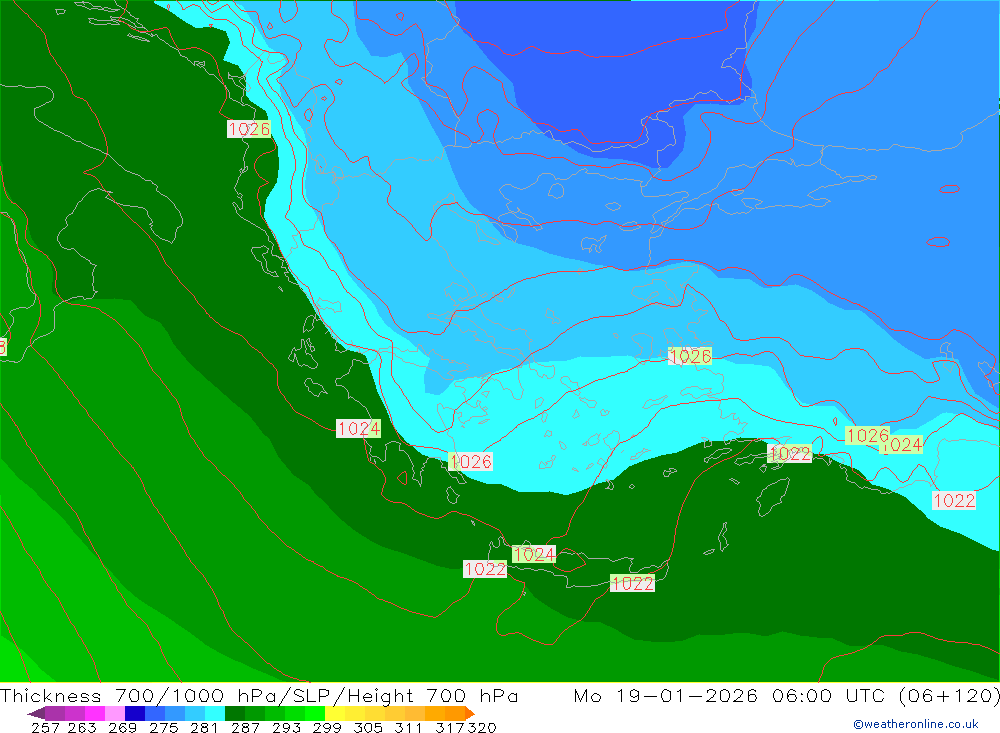
Task: Click the orange arrow at legend end
Action: pos(470,713)
